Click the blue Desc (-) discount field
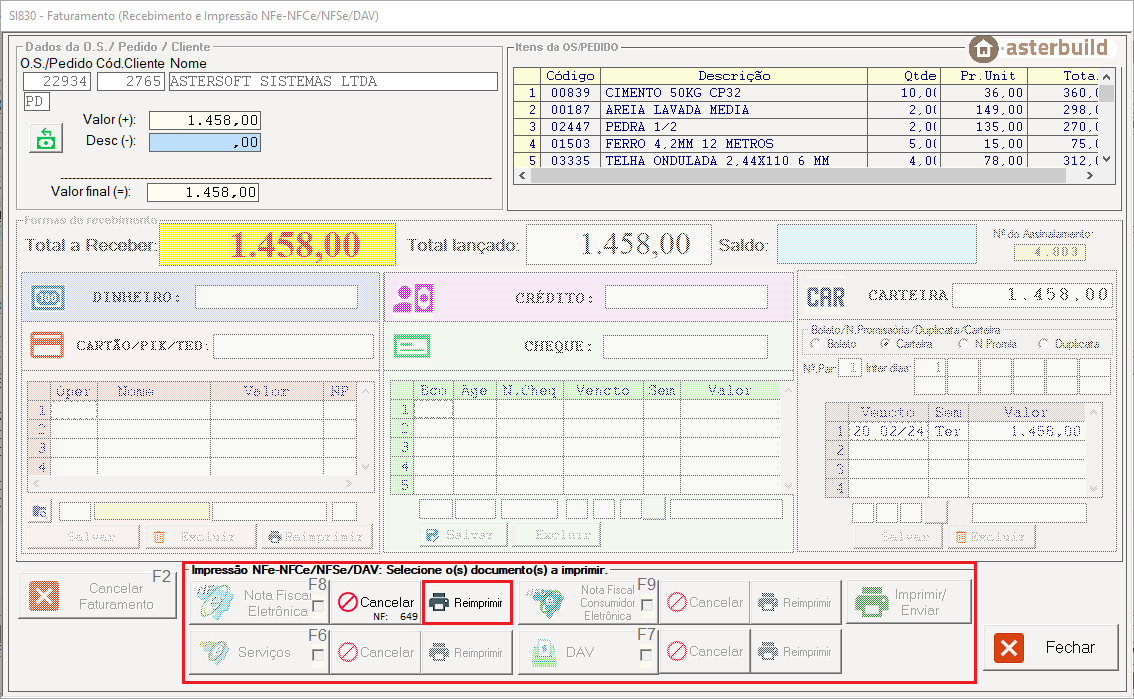 coord(204,142)
